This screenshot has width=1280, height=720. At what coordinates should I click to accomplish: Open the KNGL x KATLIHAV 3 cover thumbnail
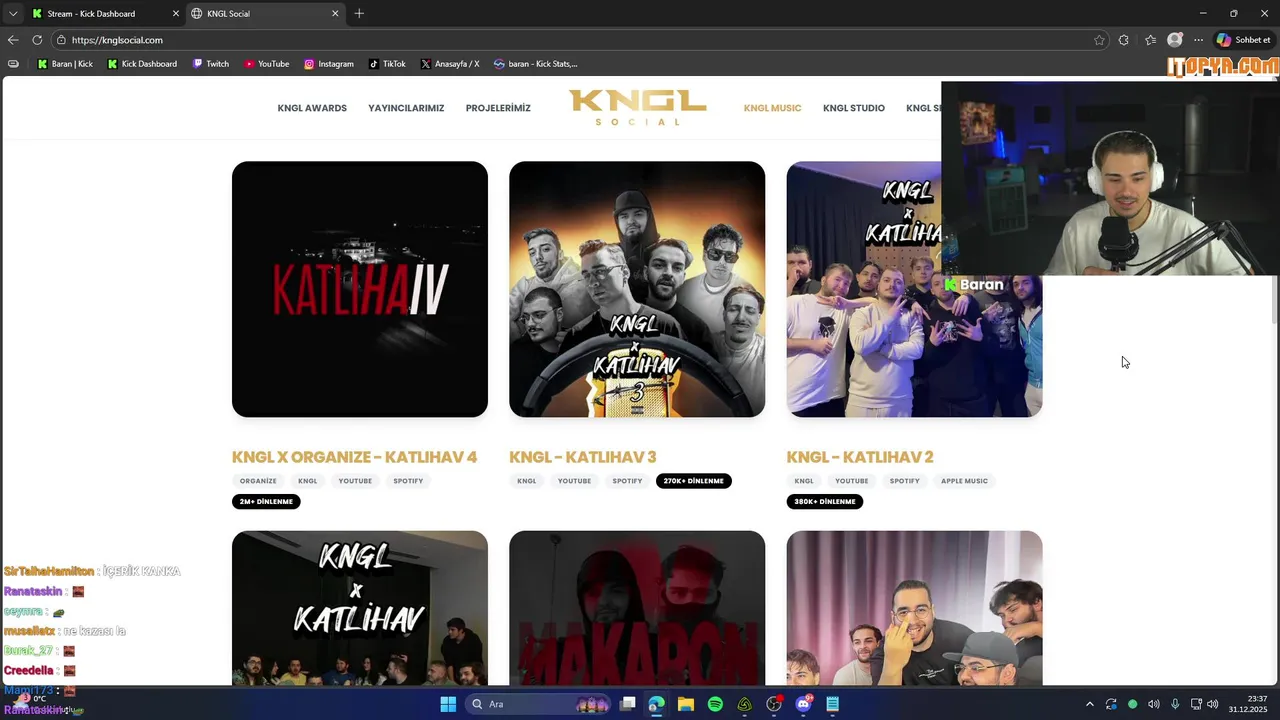637,289
